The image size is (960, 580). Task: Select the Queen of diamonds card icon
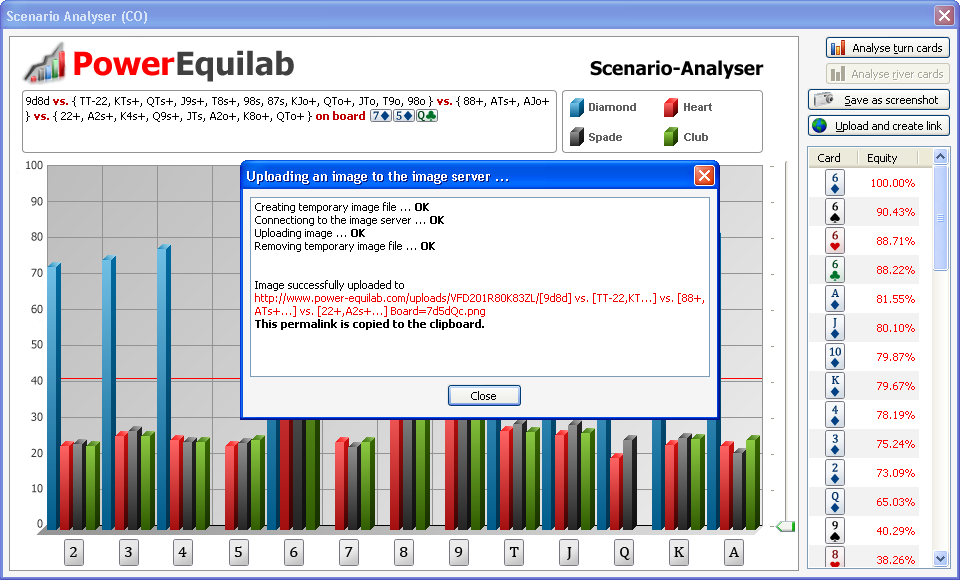tap(835, 502)
